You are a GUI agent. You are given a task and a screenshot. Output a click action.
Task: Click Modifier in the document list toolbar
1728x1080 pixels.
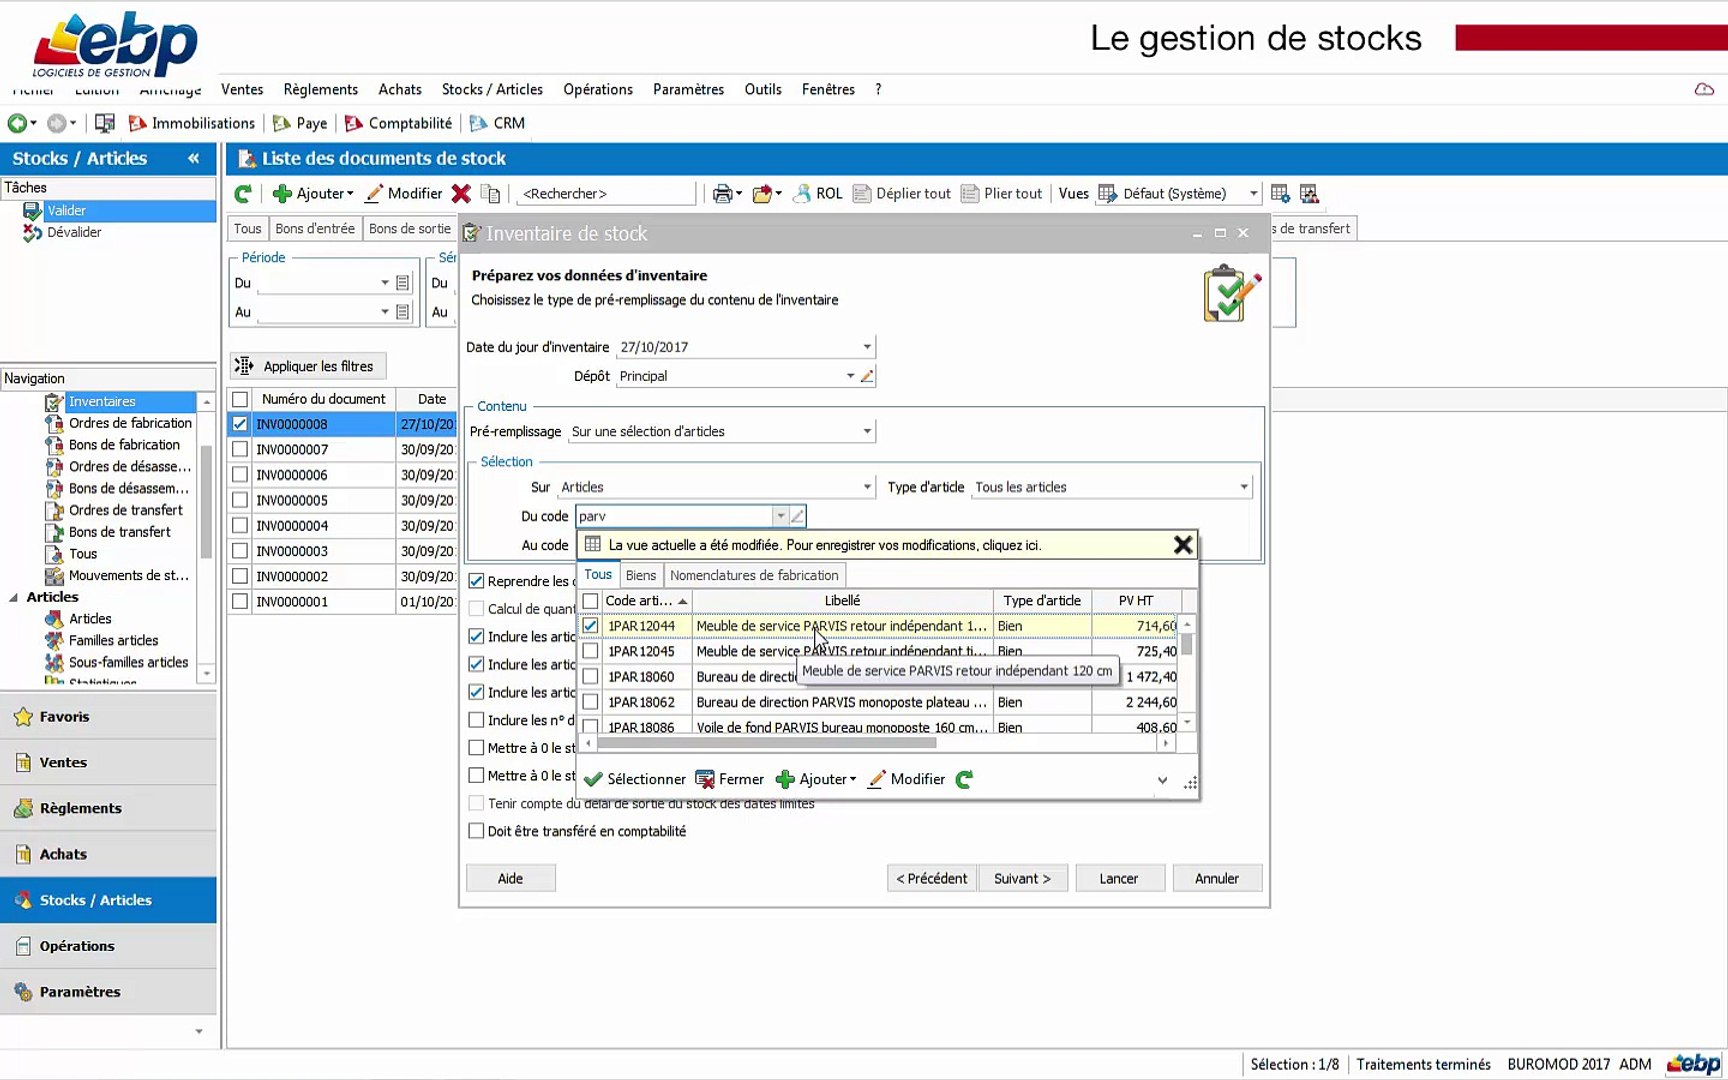(404, 193)
